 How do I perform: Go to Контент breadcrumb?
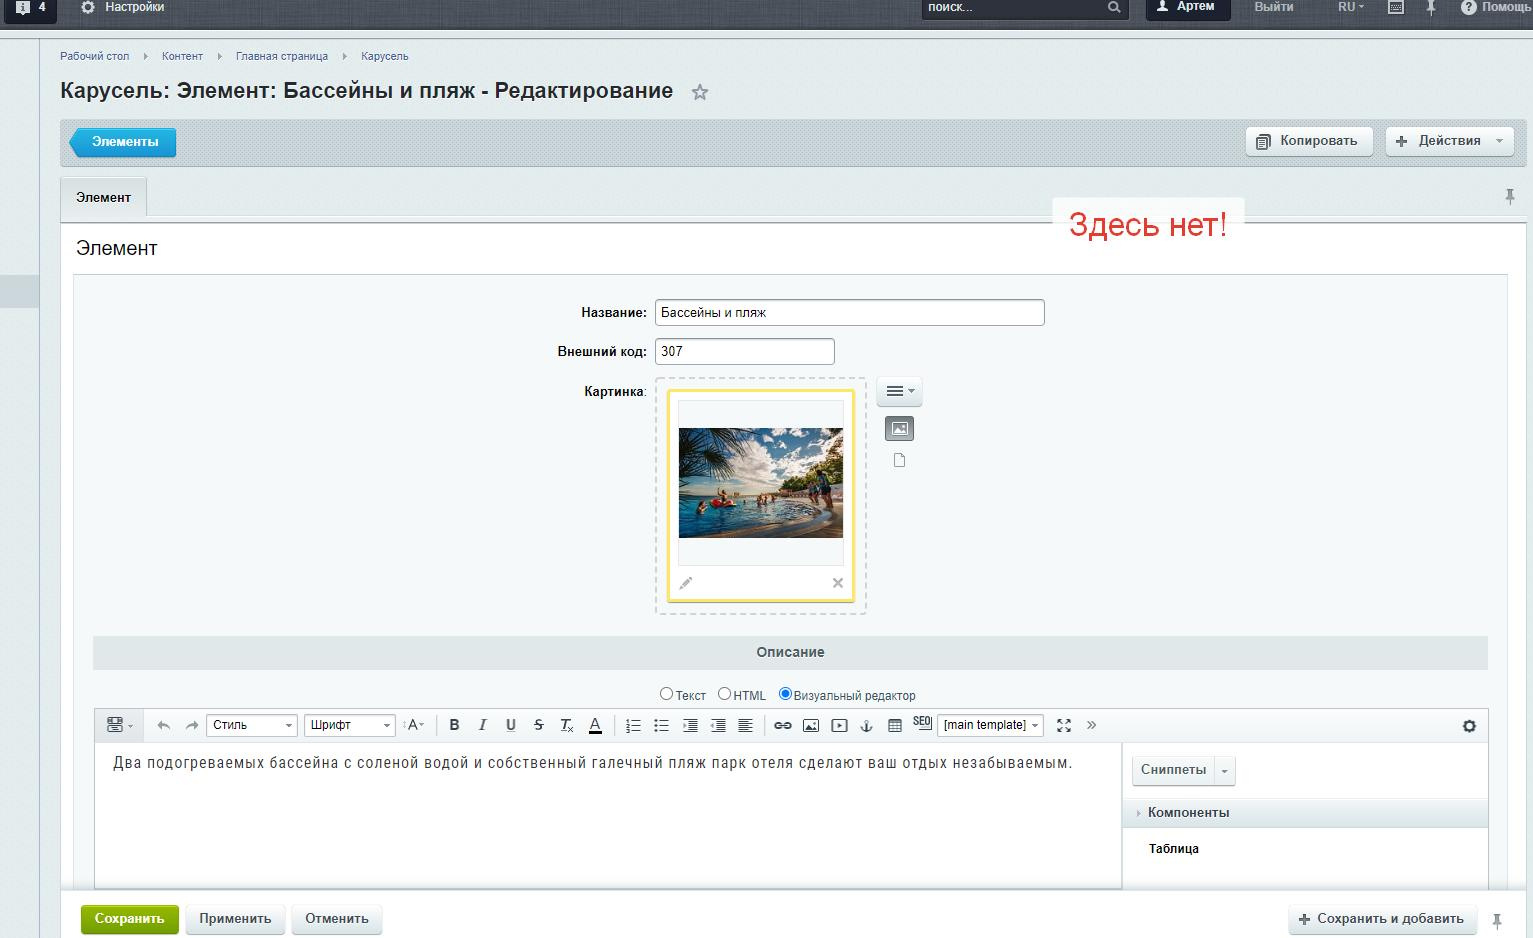(182, 56)
